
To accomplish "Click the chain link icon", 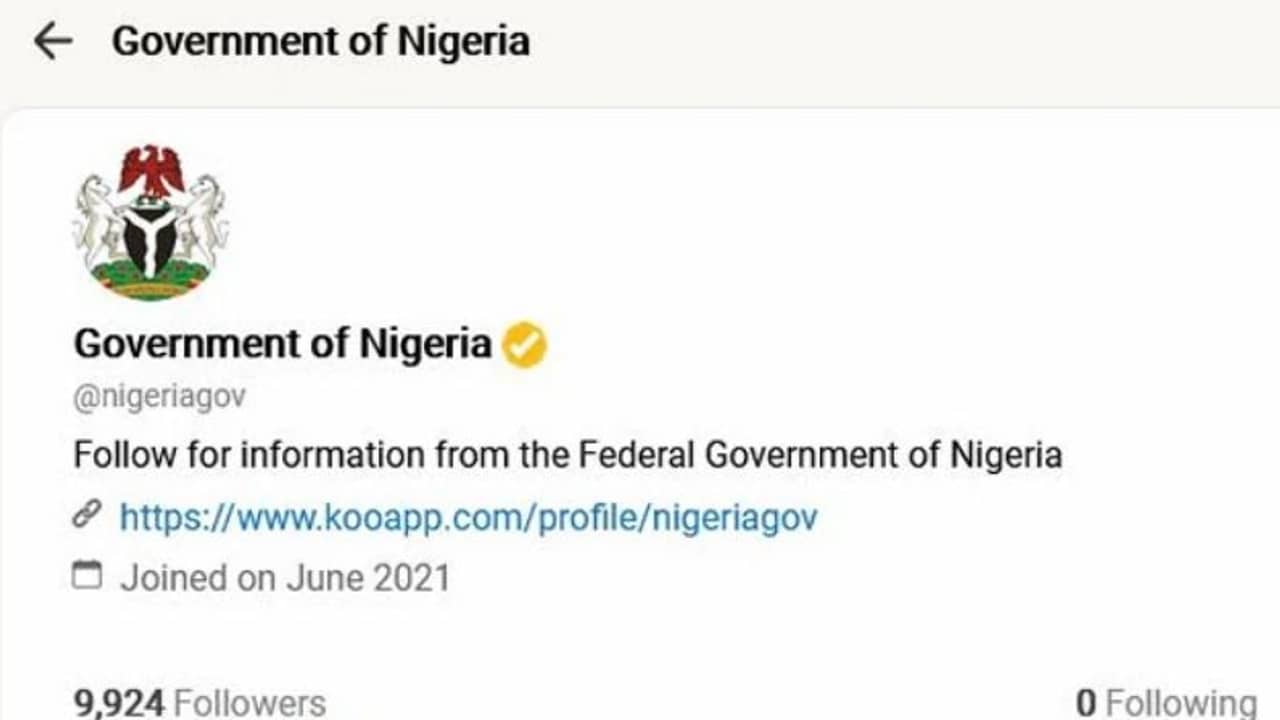I will 88,516.
